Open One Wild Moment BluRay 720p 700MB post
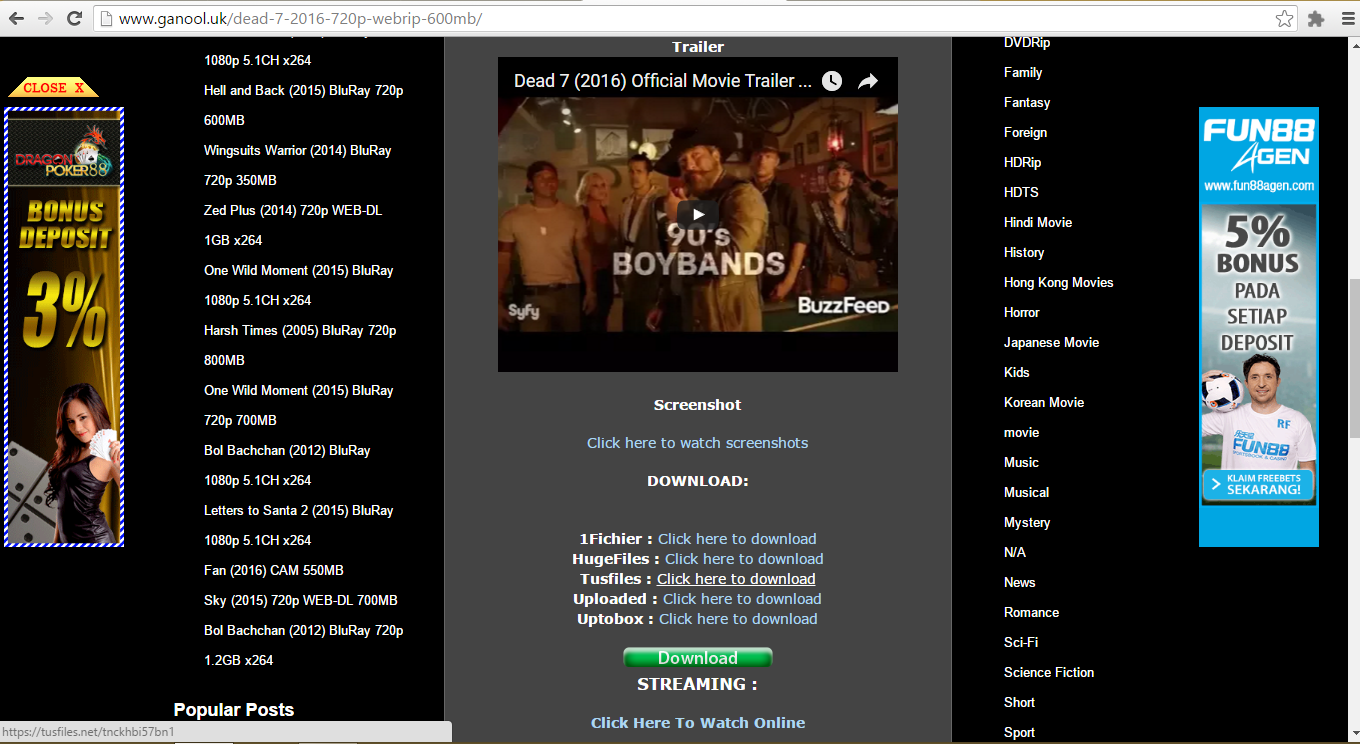1360x744 pixels. 299,405
